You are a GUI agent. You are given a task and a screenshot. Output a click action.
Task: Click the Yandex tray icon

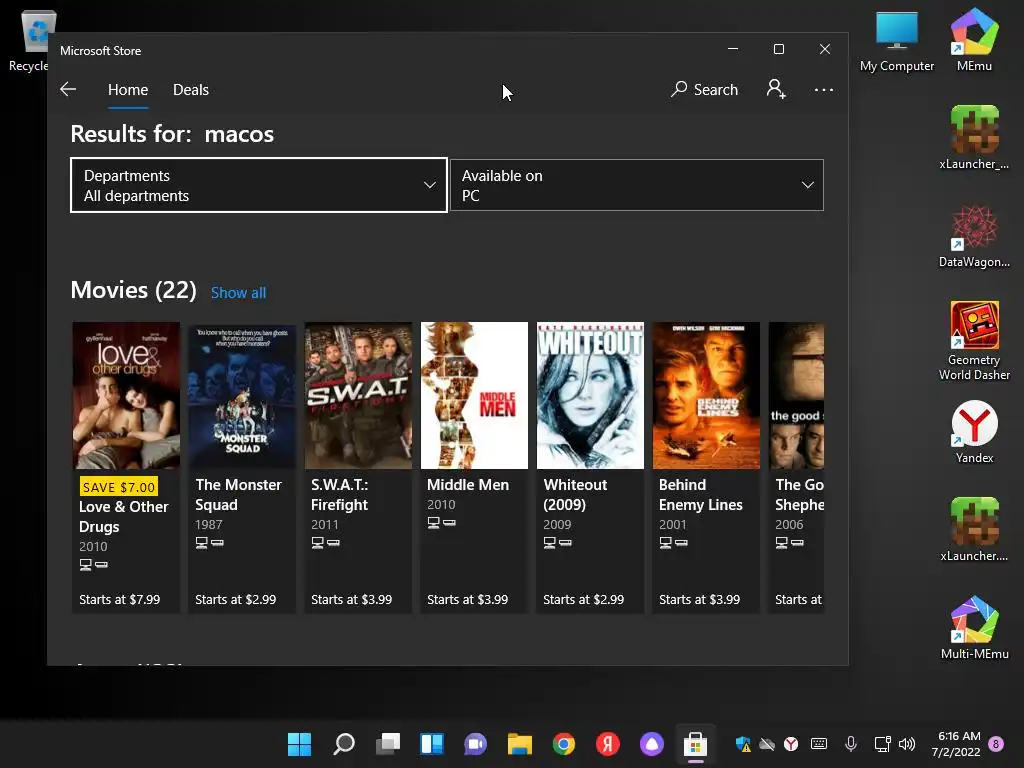[791, 744]
